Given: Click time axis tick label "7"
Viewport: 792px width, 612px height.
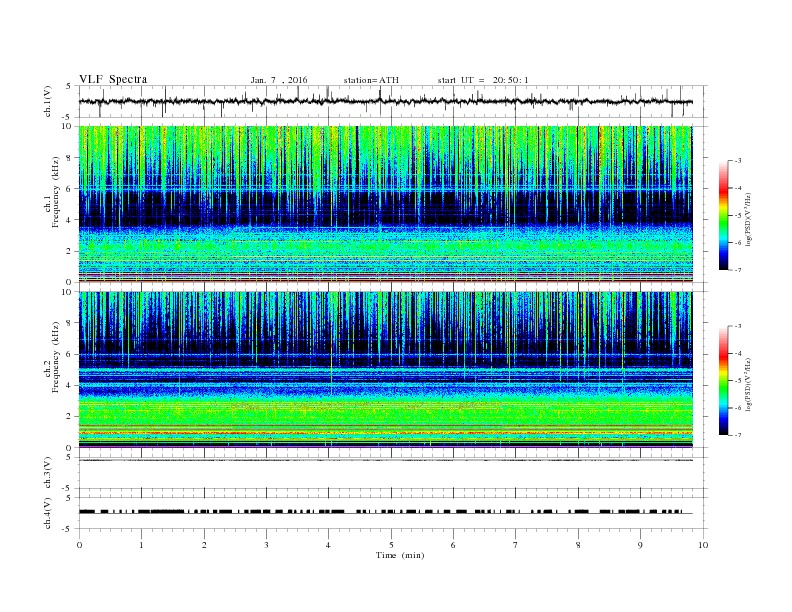Looking at the screenshot, I should tap(516, 545).
